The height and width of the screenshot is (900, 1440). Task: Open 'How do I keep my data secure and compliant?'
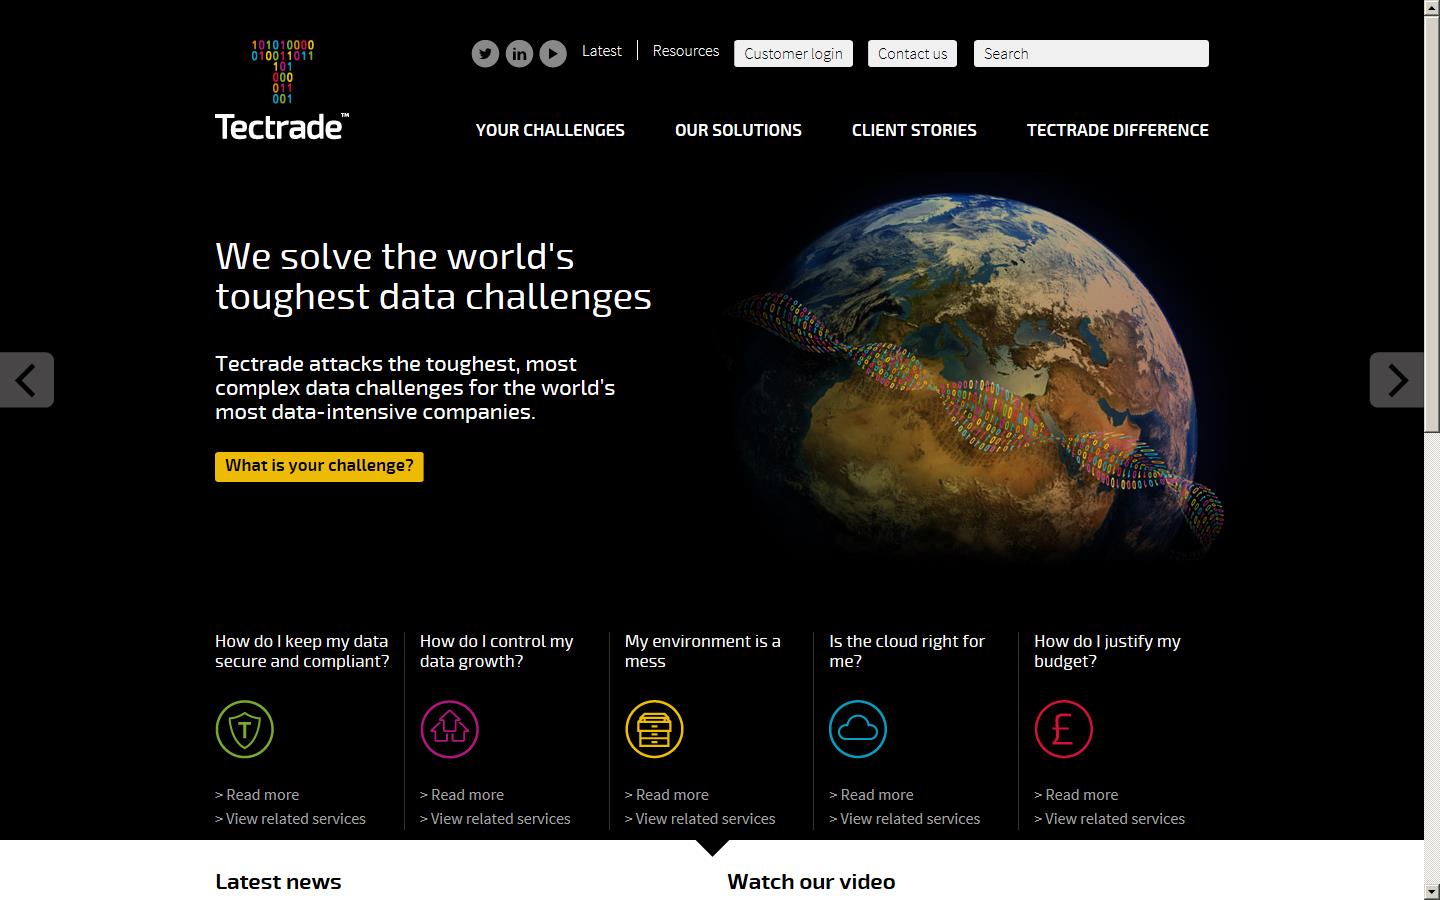[302, 651]
